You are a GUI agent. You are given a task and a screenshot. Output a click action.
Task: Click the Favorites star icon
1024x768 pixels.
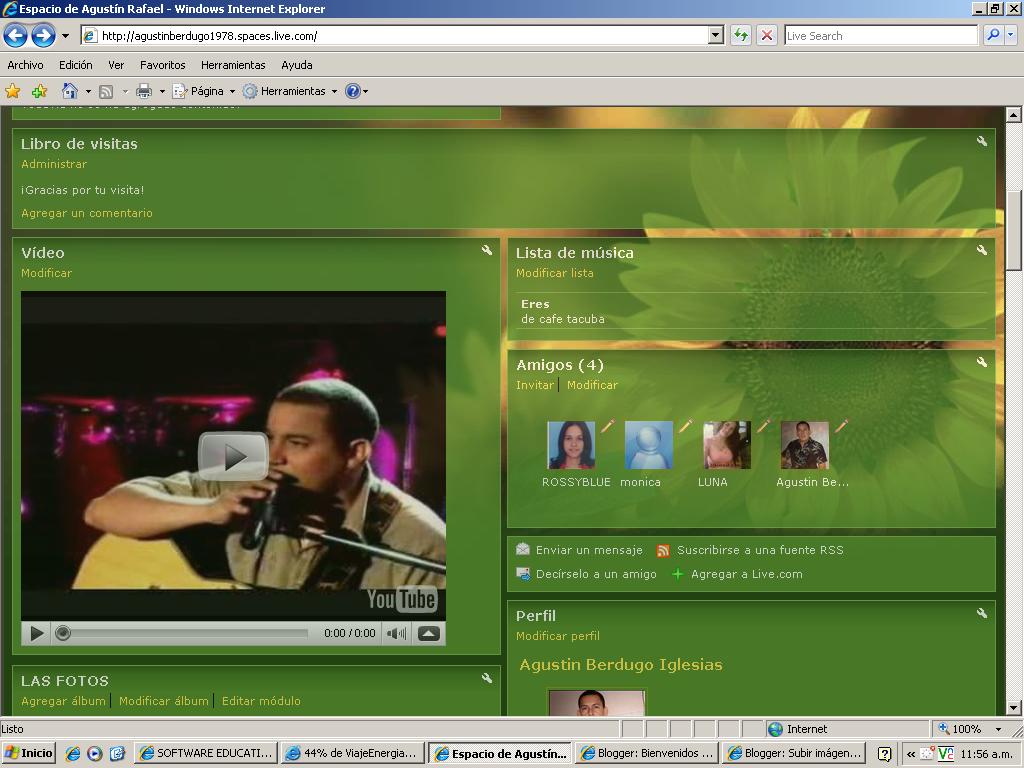click(12, 90)
